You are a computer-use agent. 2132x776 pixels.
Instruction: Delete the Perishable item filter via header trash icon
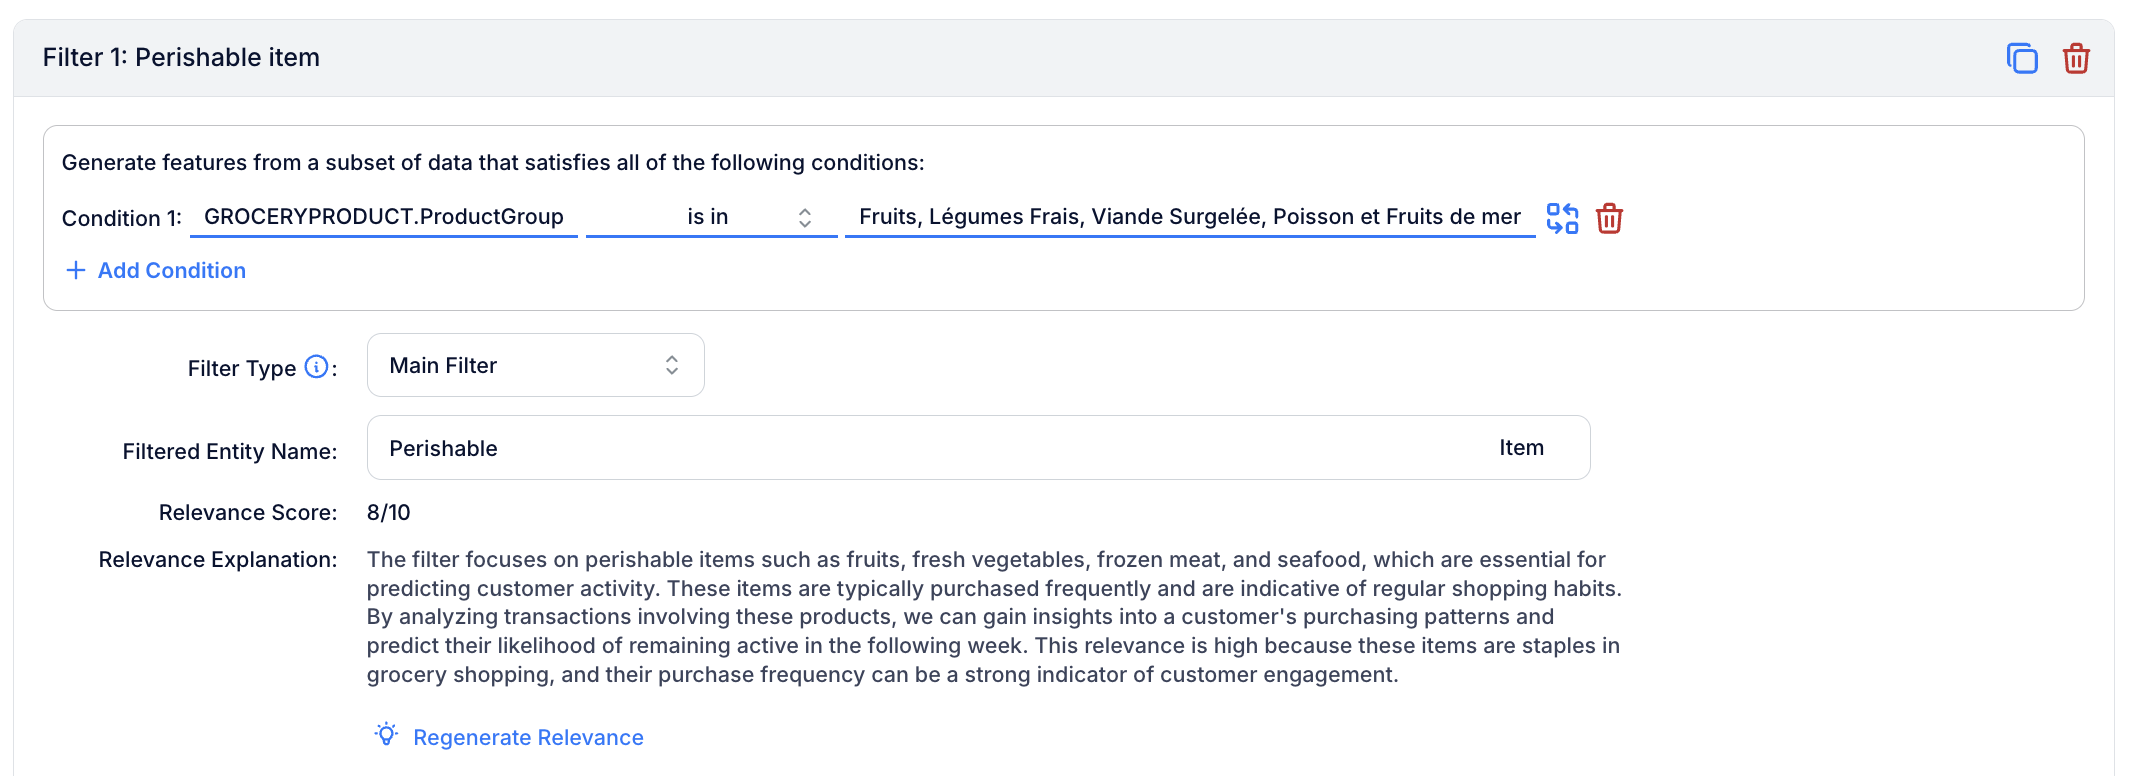tap(2076, 58)
